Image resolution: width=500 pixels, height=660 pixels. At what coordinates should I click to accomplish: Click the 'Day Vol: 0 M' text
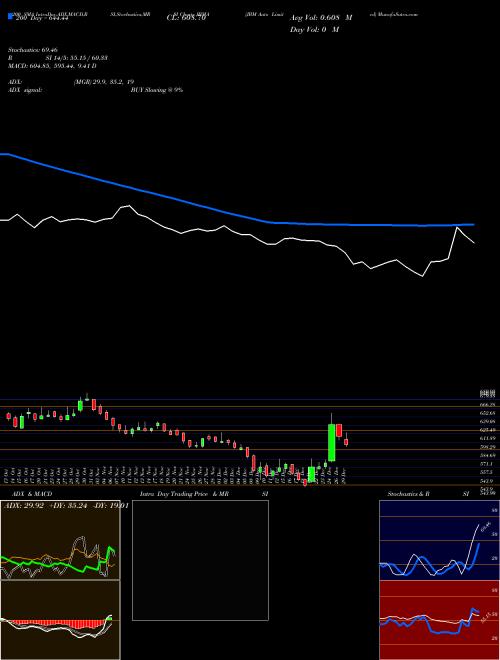[314, 29]
